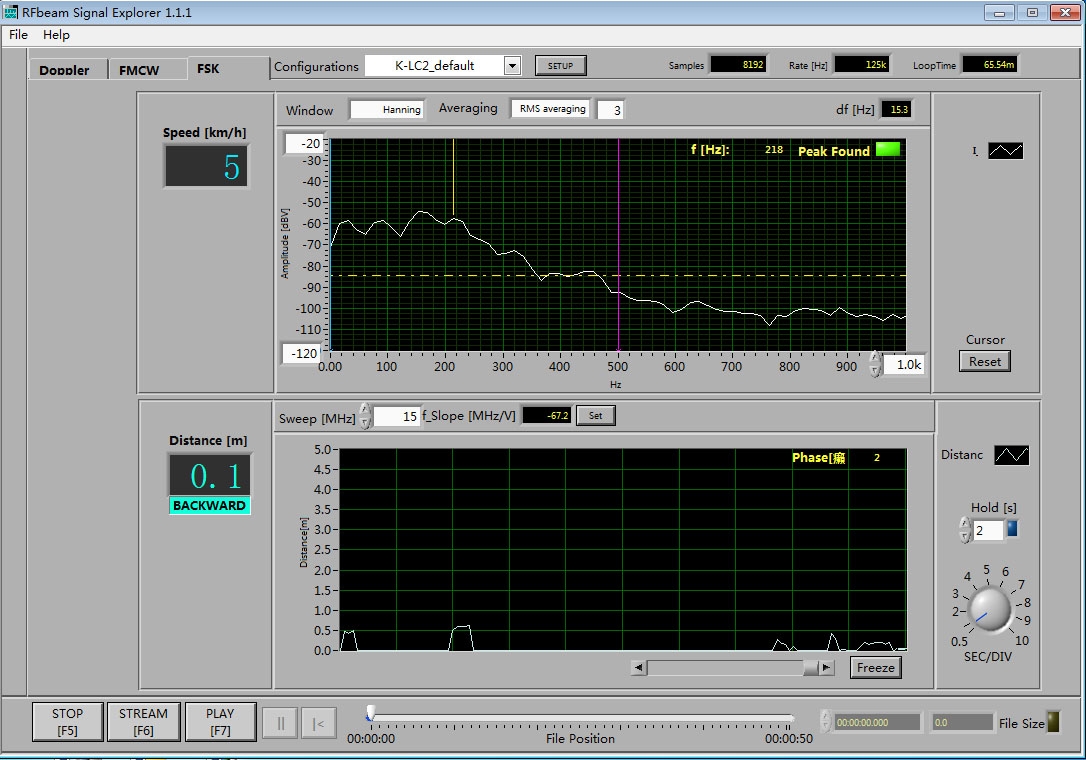
Task: Click the f_Slope value -67.2
Action: (x=547, y=416)
